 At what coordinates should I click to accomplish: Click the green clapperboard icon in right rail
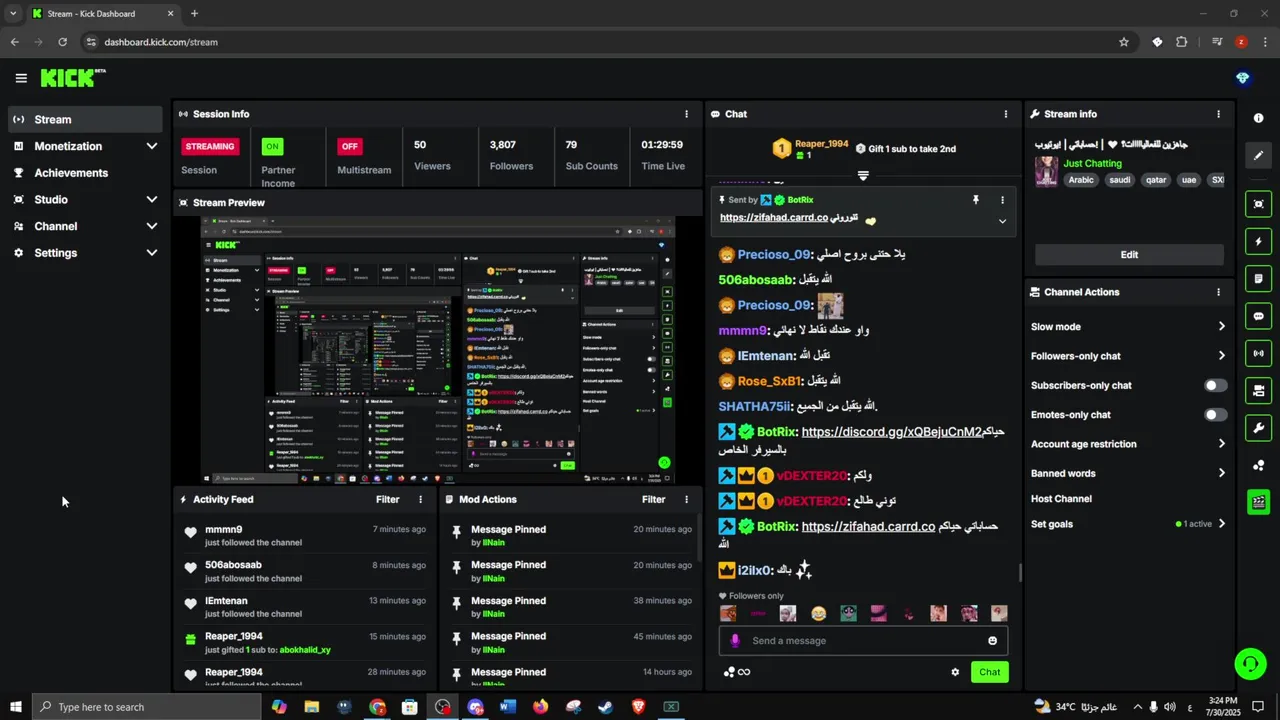1258,502
